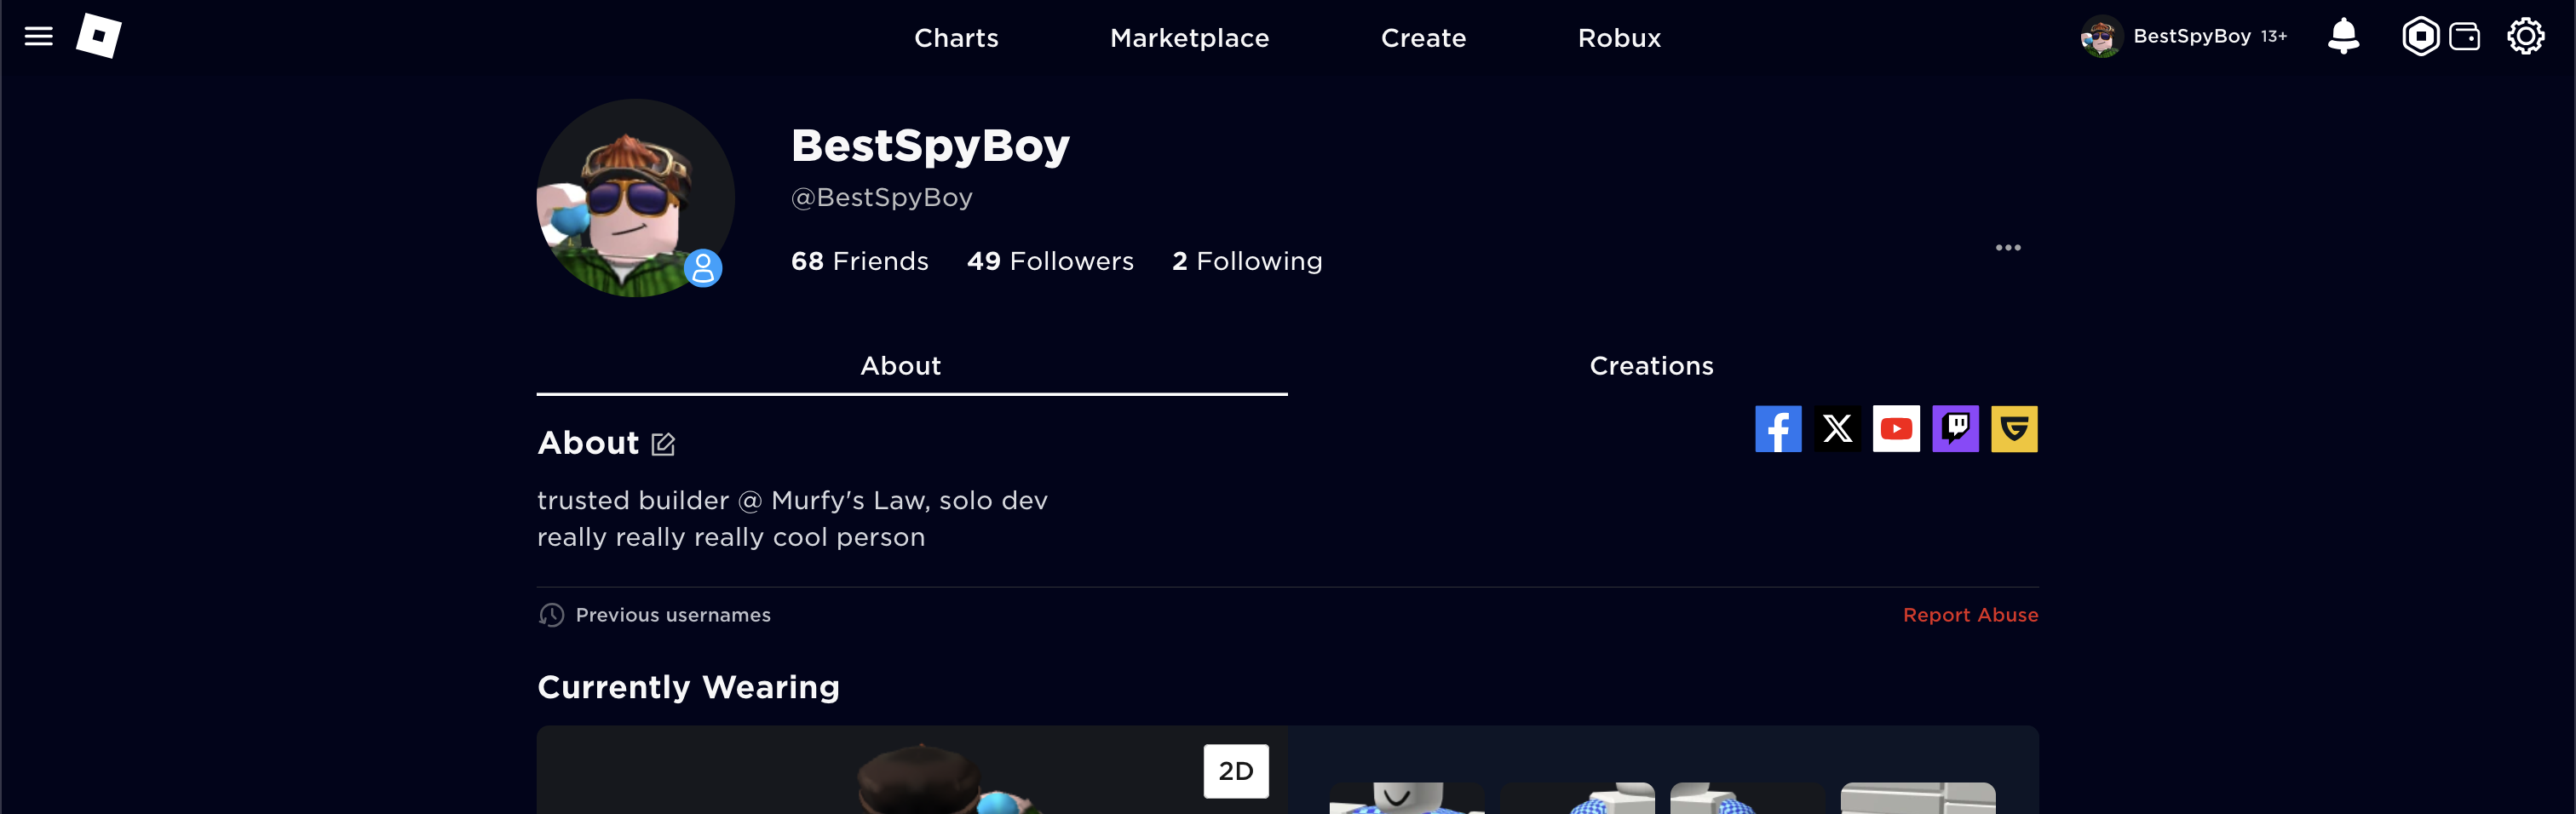Viewport: 2576px width, 814px height.
Task: Click the 13+ age label
Action: click(2274, 37)
